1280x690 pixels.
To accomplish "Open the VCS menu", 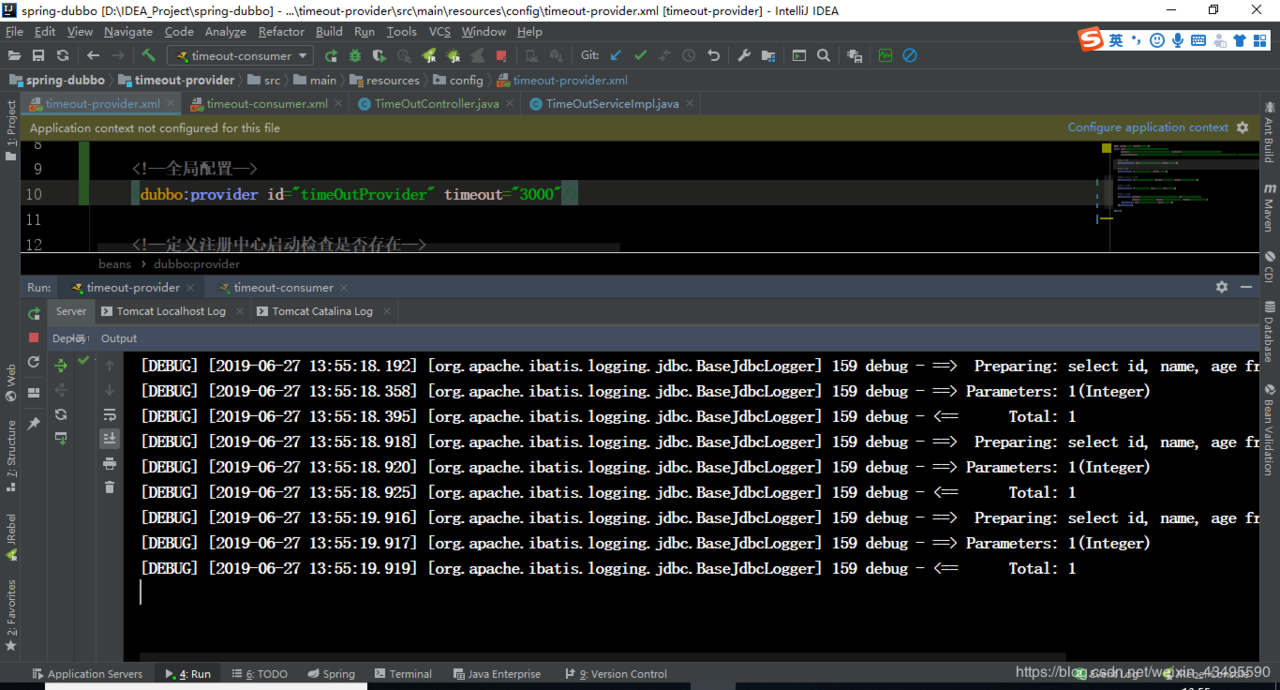I will (440, 32).
